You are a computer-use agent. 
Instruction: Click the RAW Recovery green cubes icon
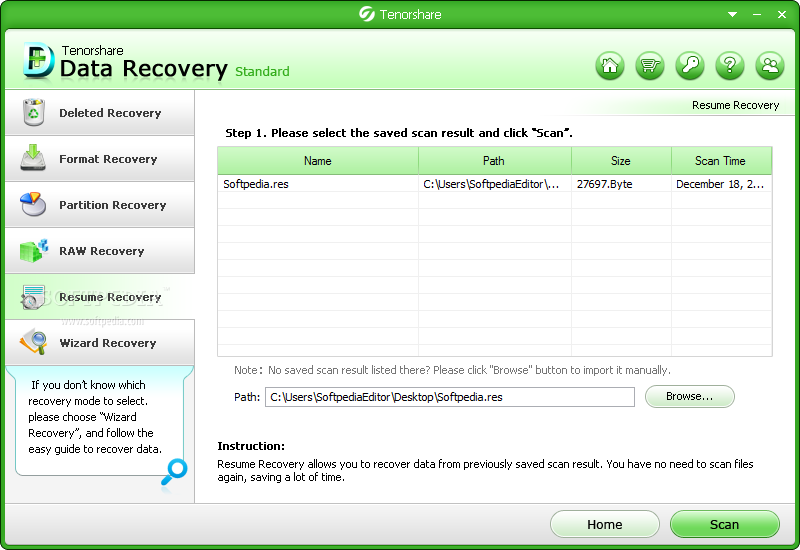coord(34,251)
